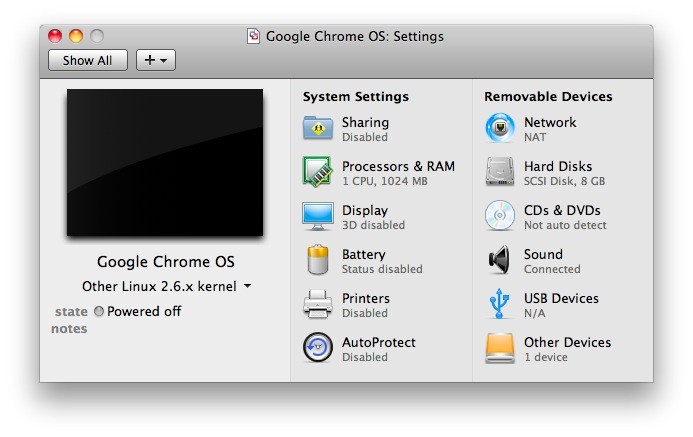Open the Hard Disks drive icon
Image resolution: width=693 pixels, height=437 pixels.
pyautogui.click(x=500, y=171)
